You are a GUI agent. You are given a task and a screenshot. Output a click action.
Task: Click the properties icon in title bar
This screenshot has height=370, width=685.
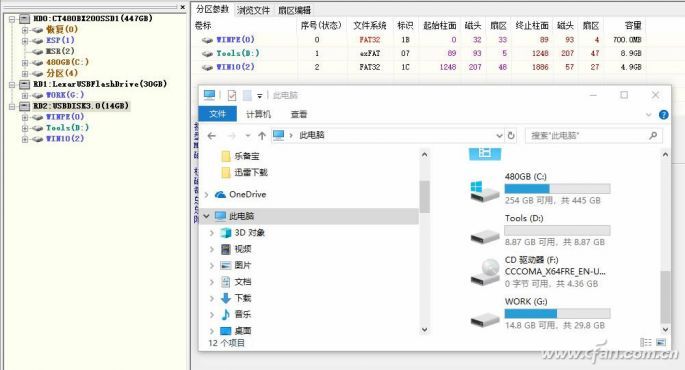(232, 95)
